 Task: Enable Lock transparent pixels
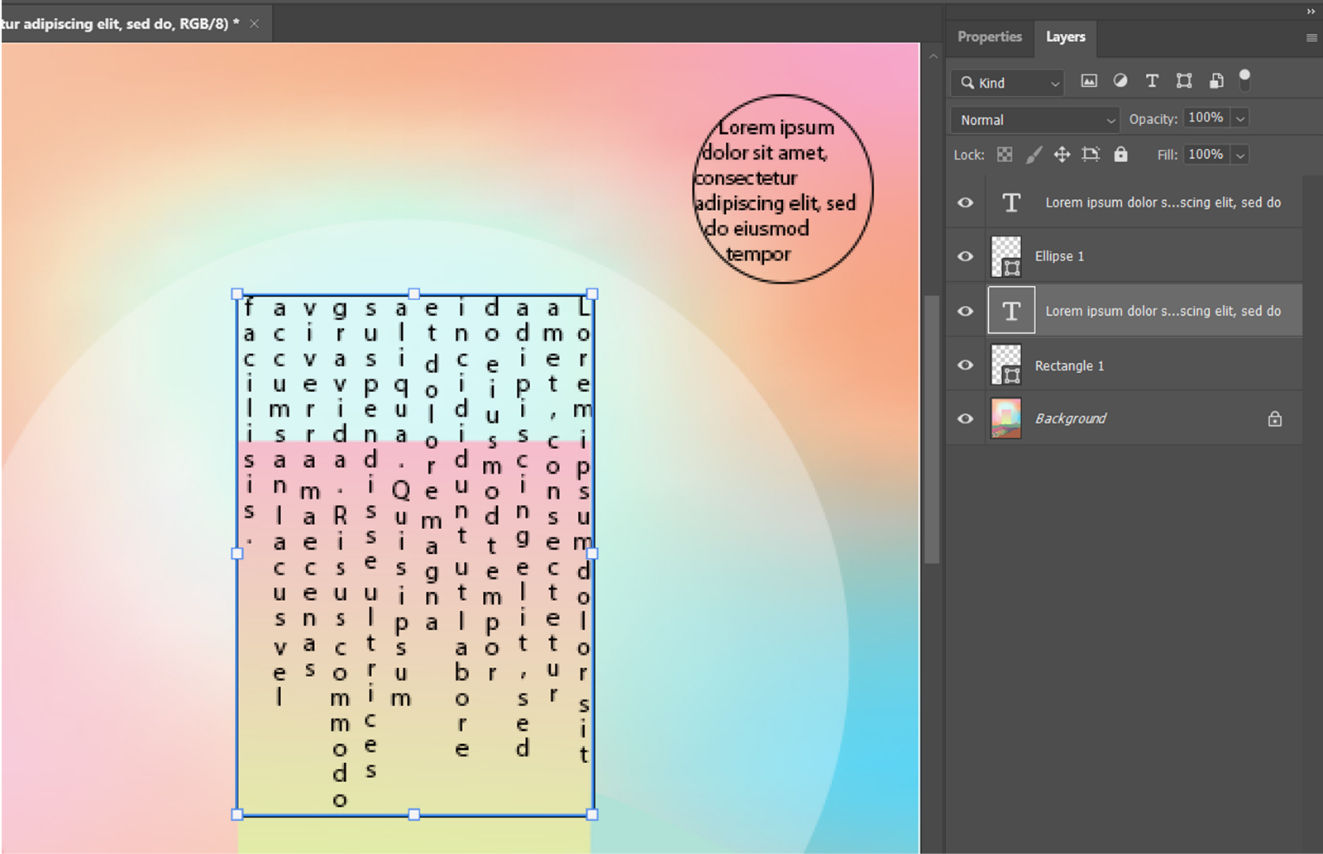1004,154
